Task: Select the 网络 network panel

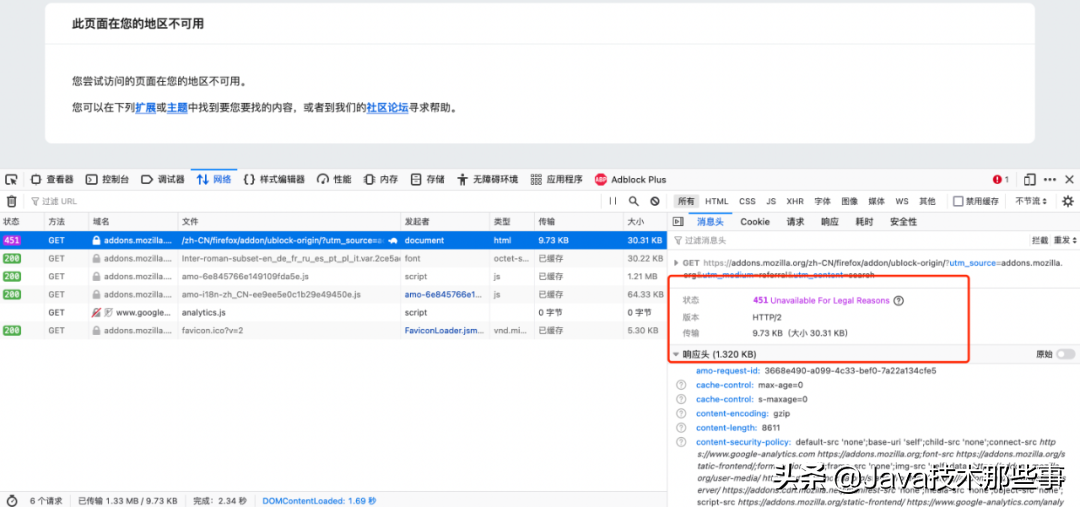Action: [x=214, y=180]
